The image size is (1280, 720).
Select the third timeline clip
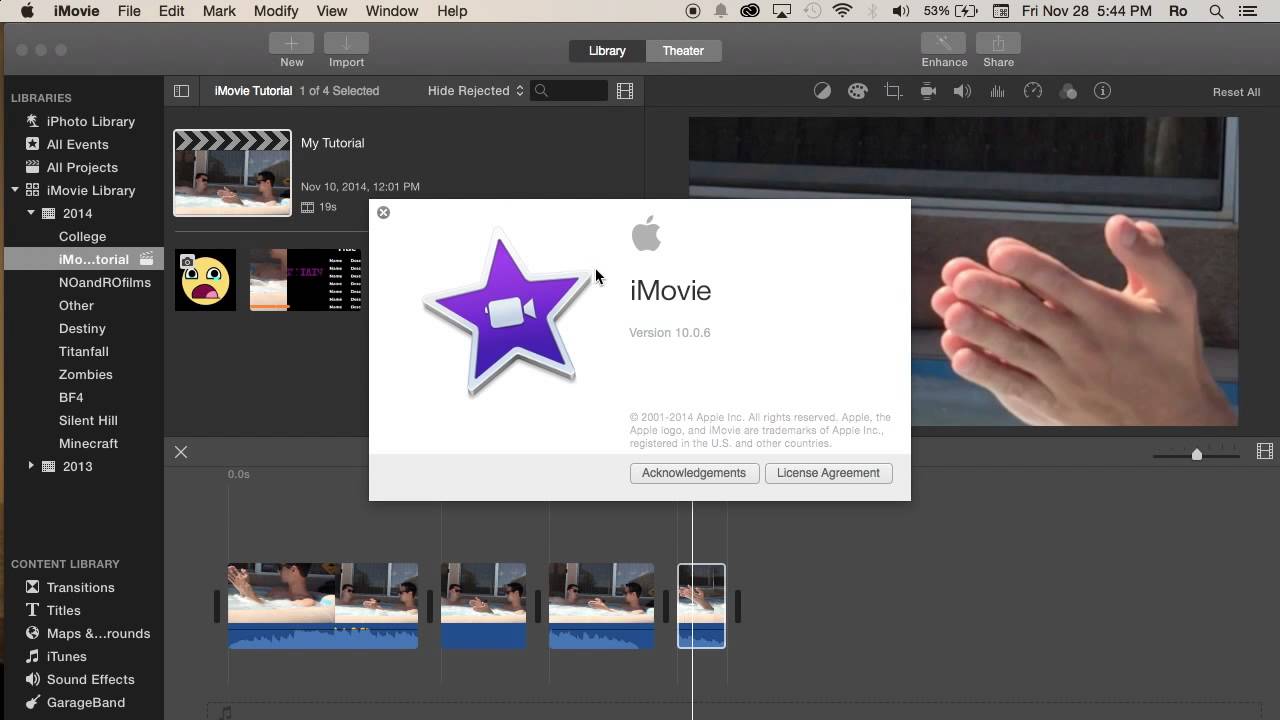[601, 606]
